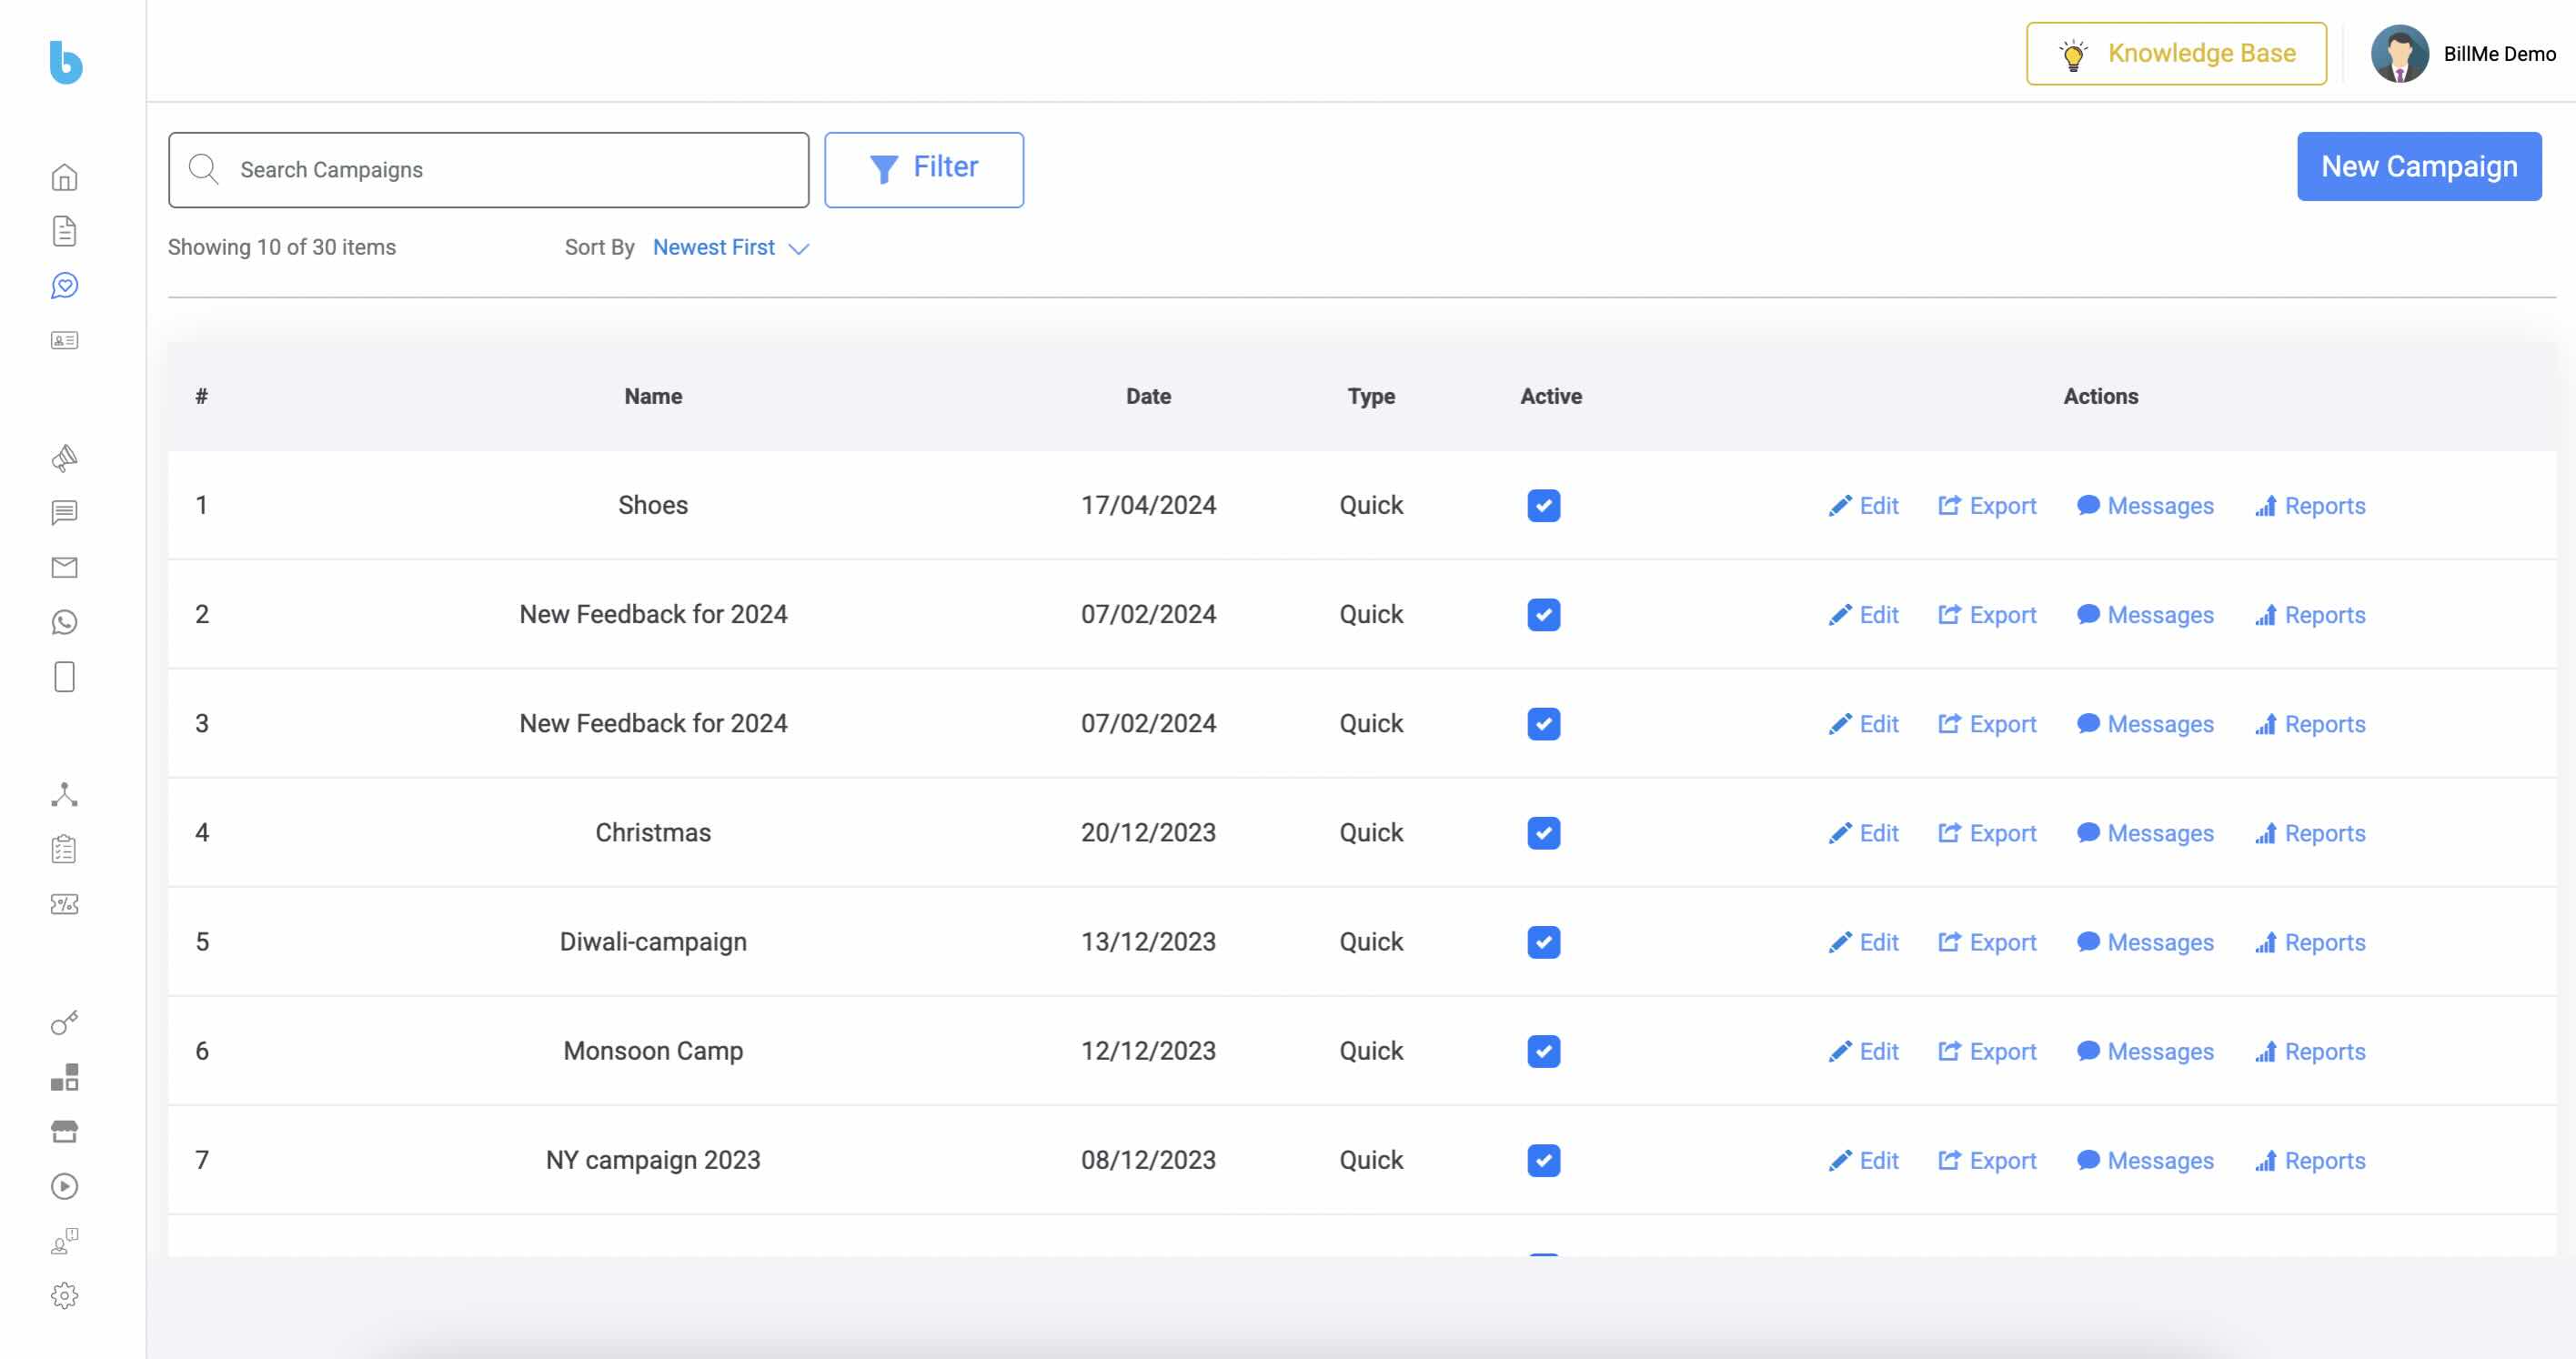2576x1359 pixels.
Task: Open the Filter options
Action: (x=923, y=169)
